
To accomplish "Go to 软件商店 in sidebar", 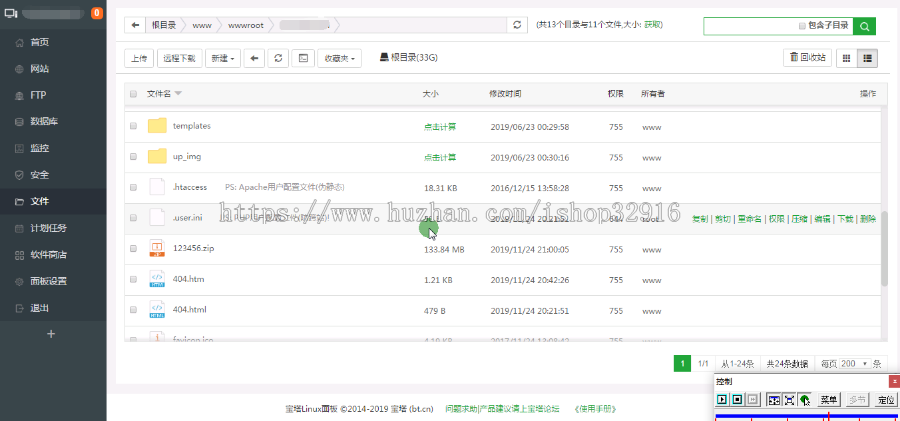I will coord(48,255).
